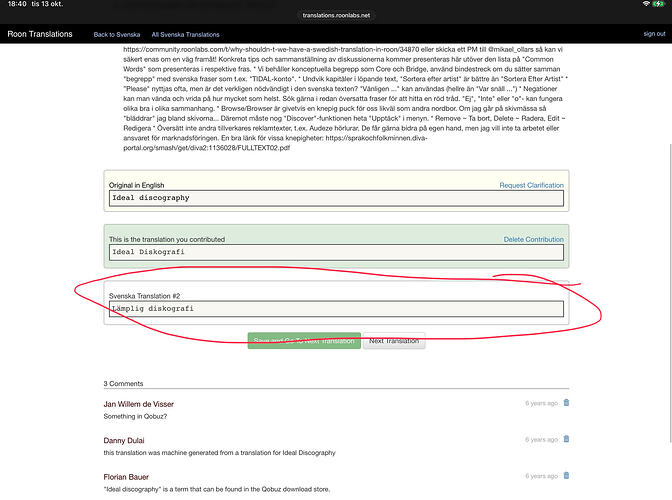Viewport: 672px width, 500px height.
Task: Go back to Svenska
Action: coord(117,34)
